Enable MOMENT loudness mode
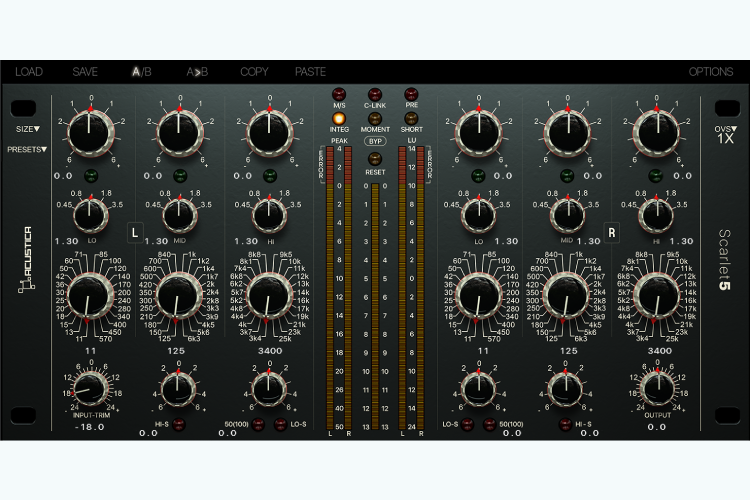The image size is (750, 500). tap(375, 118)
